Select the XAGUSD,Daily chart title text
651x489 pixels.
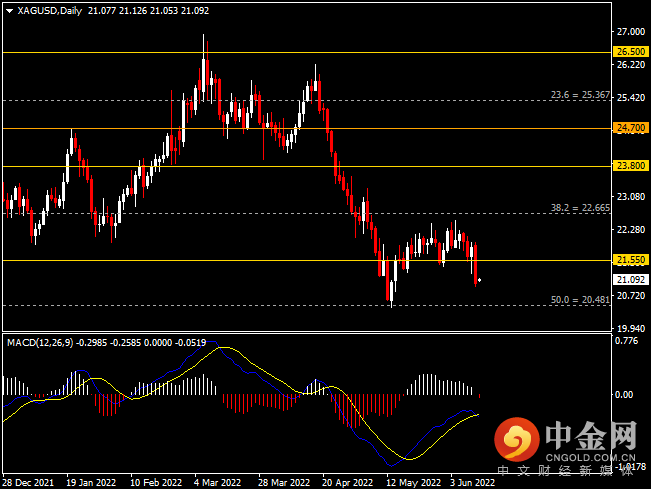pos(49,11)
